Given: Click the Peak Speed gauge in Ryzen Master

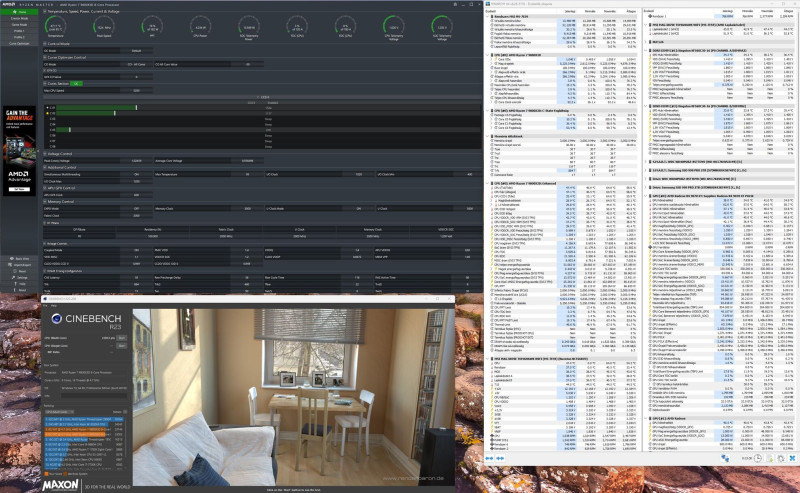Looking at the screenshot, I should tap(104, 27).
